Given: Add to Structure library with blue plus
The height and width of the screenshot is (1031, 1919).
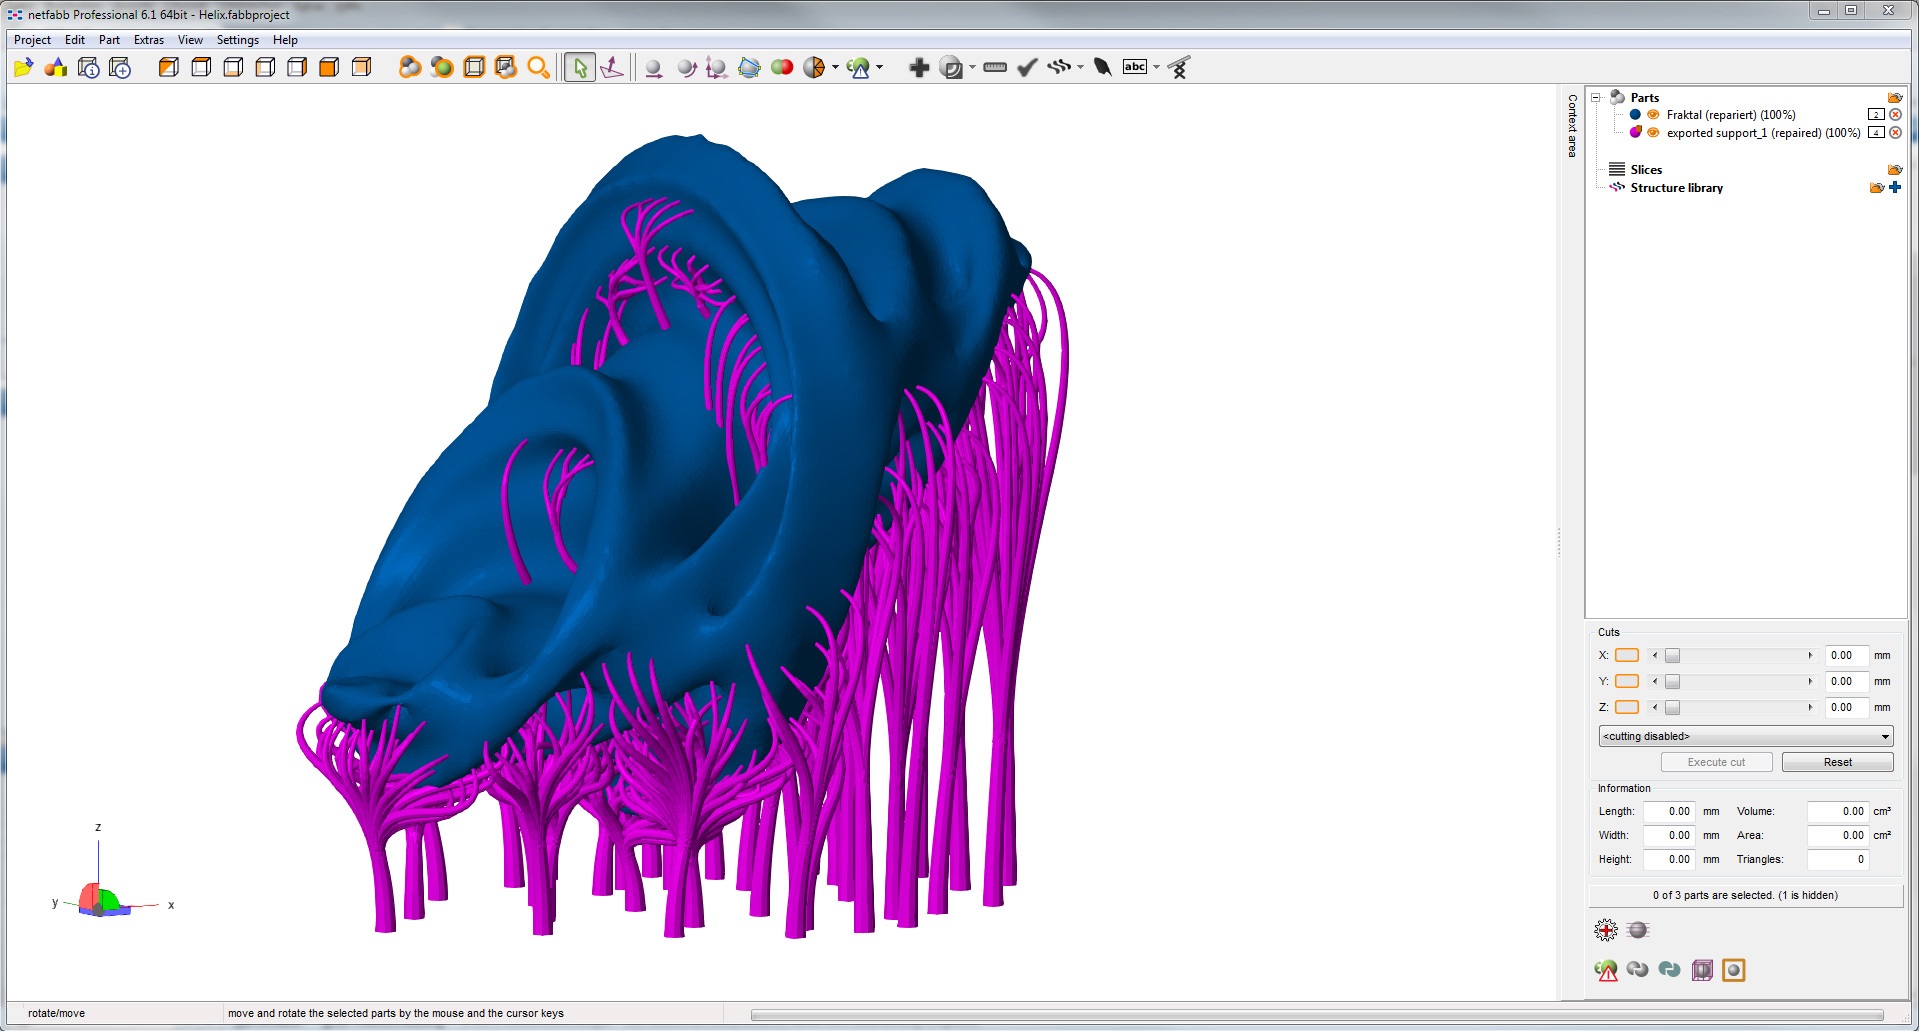Looking at the screenshot, I should [1895, 187].
